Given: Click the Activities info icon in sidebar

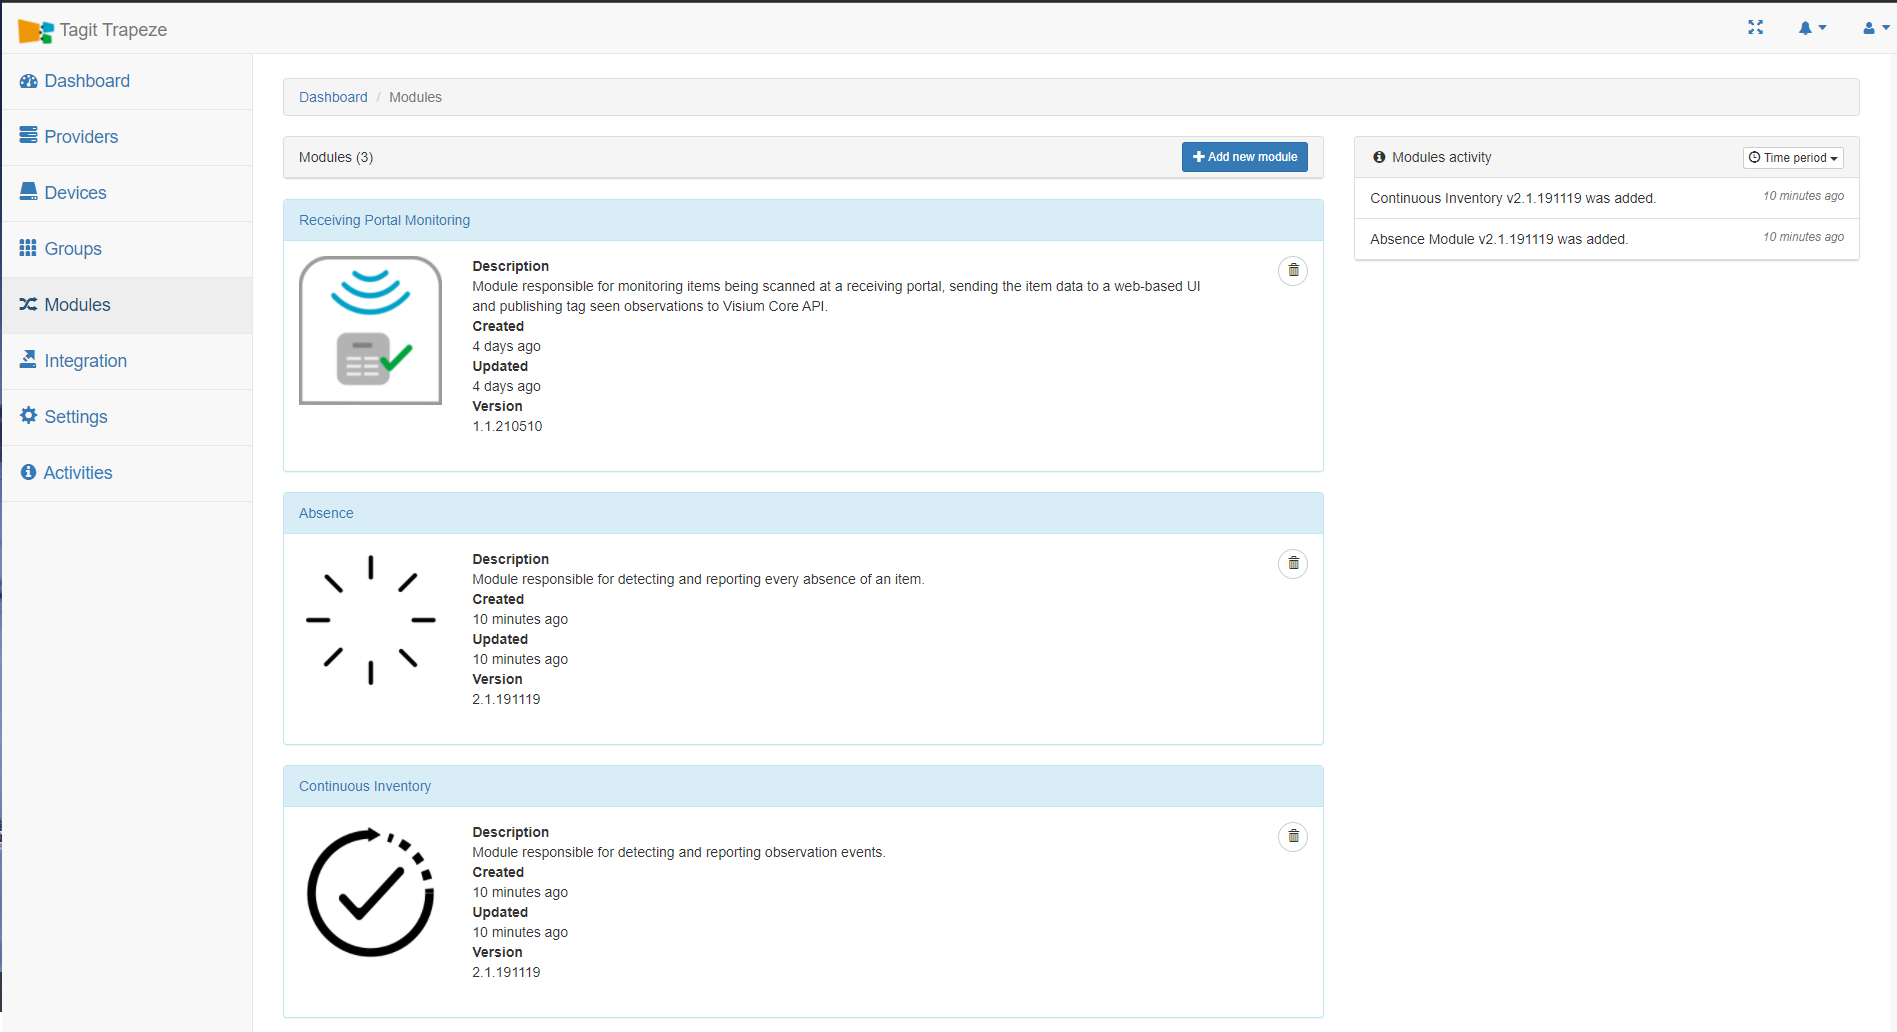Looking at the screenshot, I should click(x=28, y=472).
